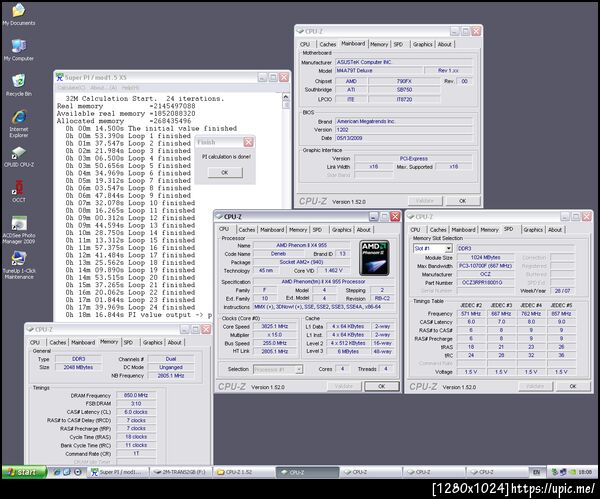This screenshot has width=600, height=499.
Task: Open SPD tab in the processor CPU-Z window
Action: 317,230
